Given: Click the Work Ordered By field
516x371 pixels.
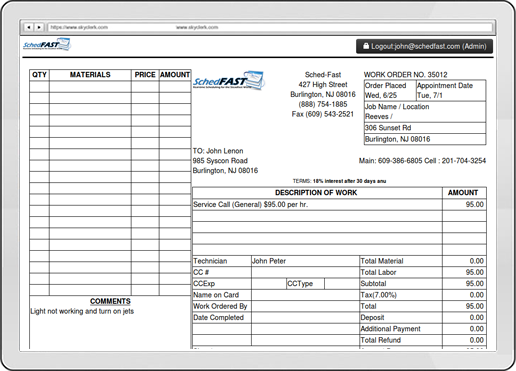Looking at the screenshot, I should 305,306.
